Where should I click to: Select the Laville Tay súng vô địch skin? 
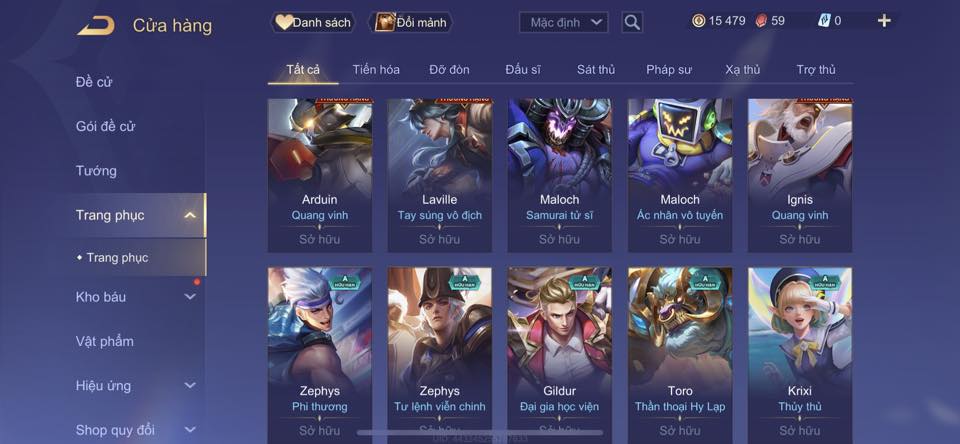[x=440, y=175]
